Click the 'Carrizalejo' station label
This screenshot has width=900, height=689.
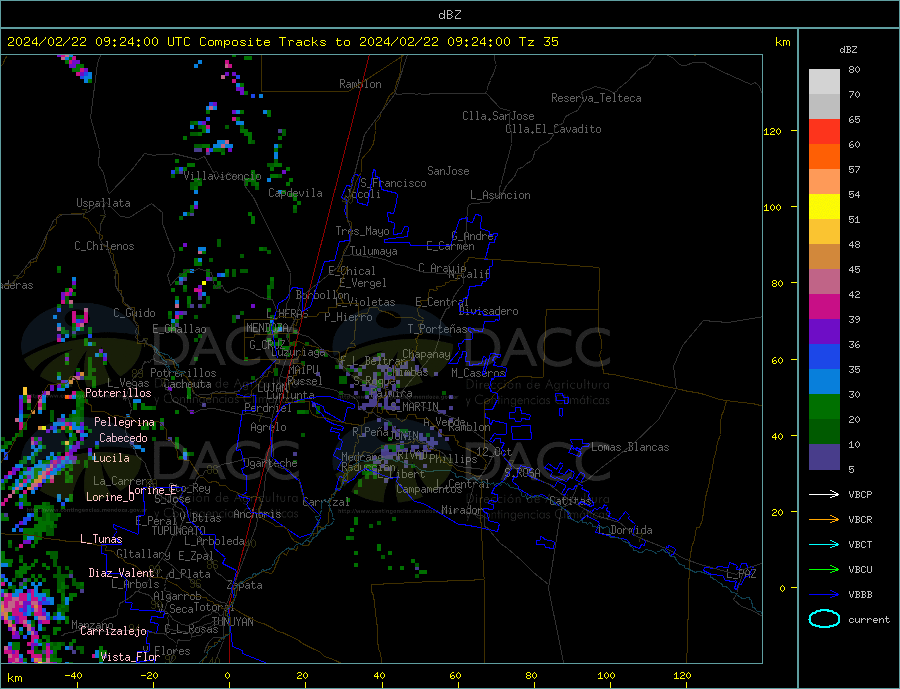tap(113, 632)
